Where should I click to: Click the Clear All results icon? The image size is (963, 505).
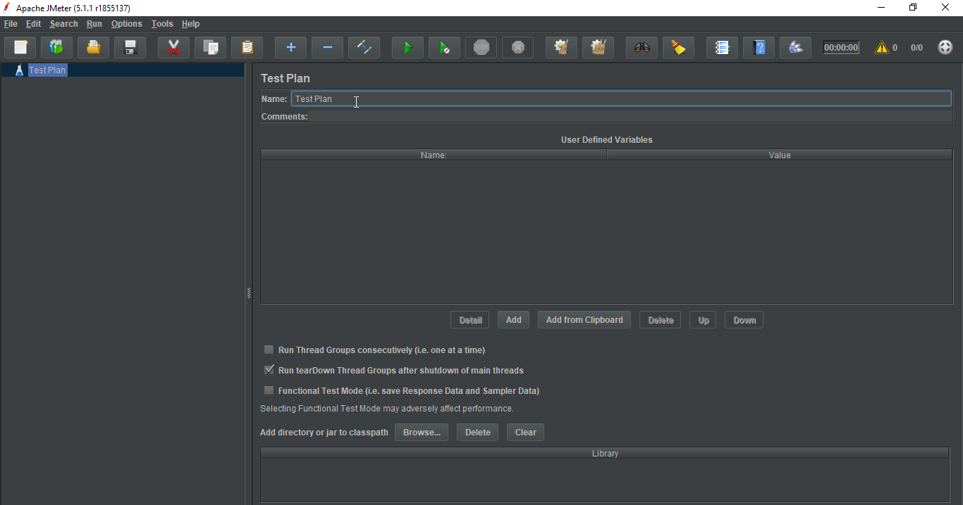coord(598,47)
